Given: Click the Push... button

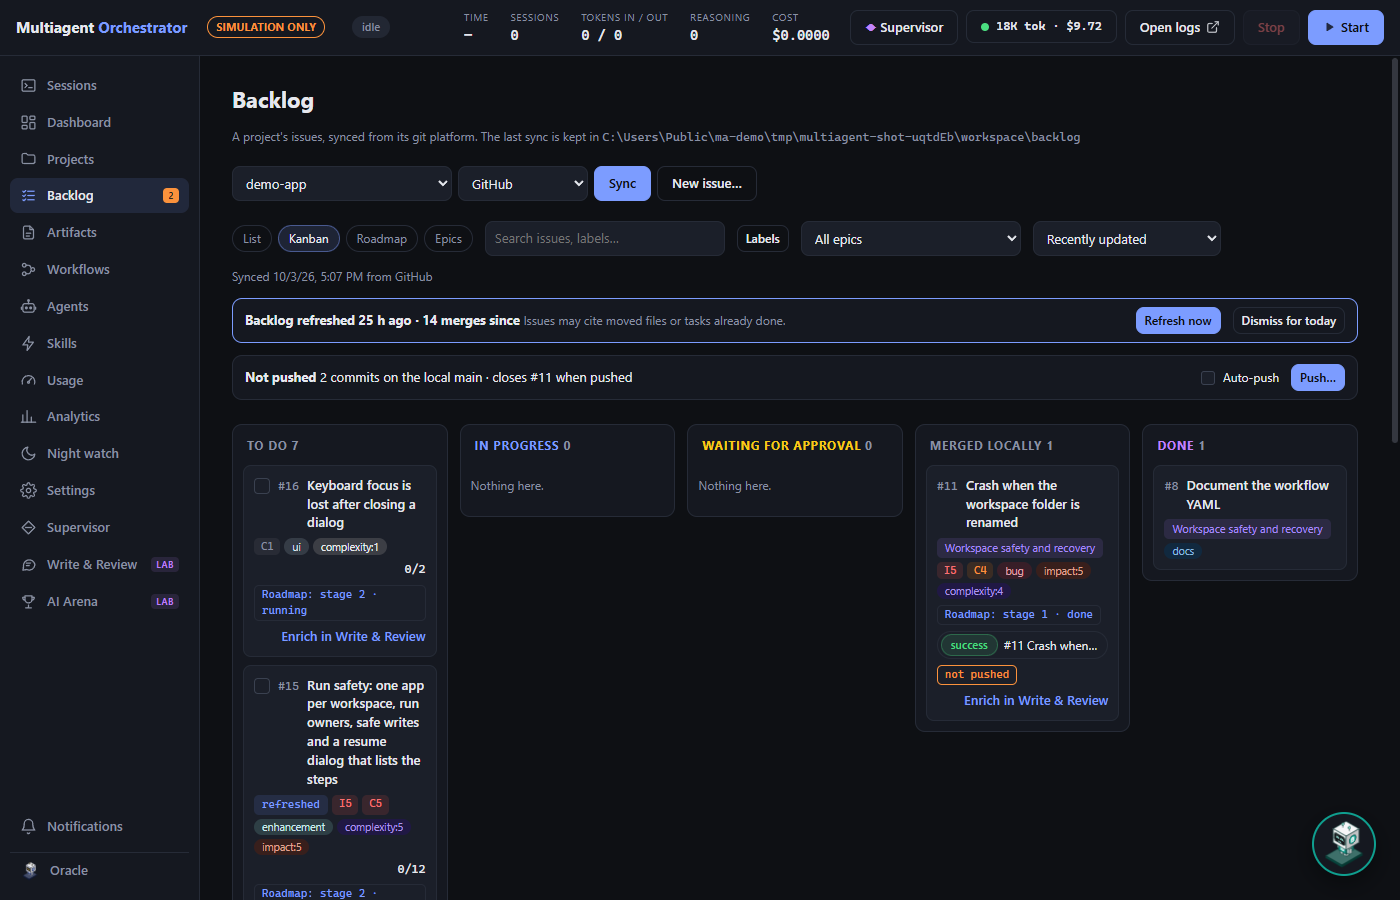Looking at the screenshot, I should 1318,378.
